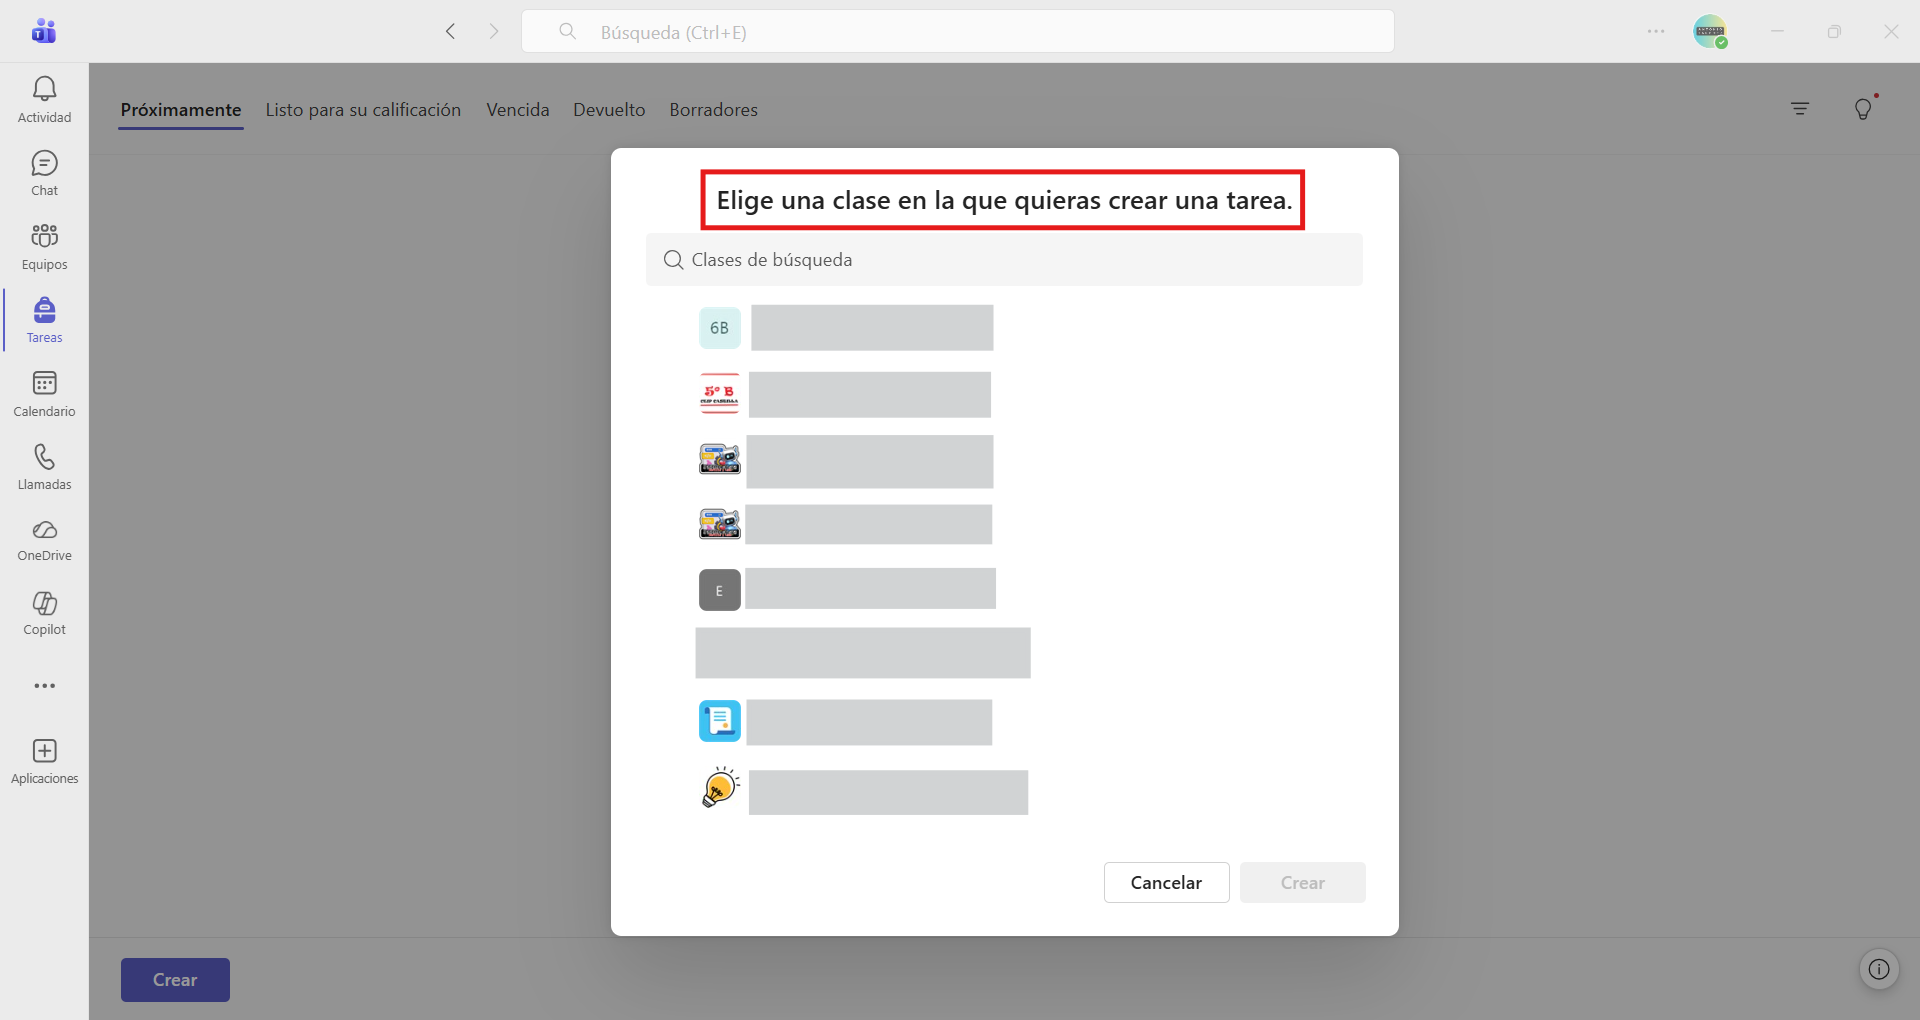This screenshot has height=1020, width=1920.
Task: Open Chat in the sidebar
Action: (44, 163)
